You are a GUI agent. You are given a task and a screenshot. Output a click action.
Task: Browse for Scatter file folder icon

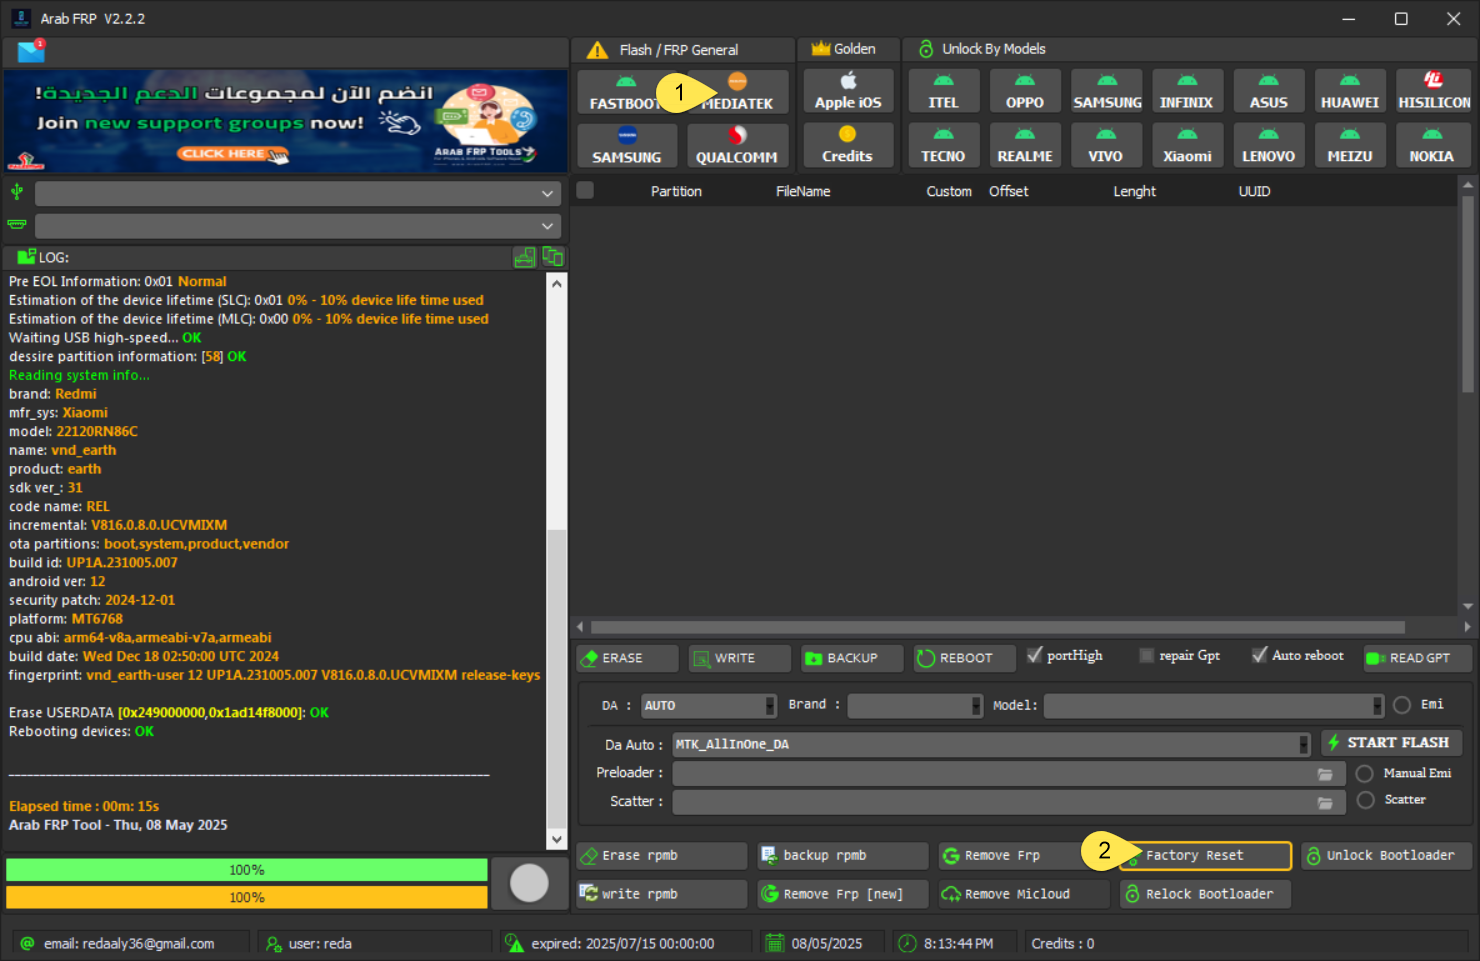1325,802
